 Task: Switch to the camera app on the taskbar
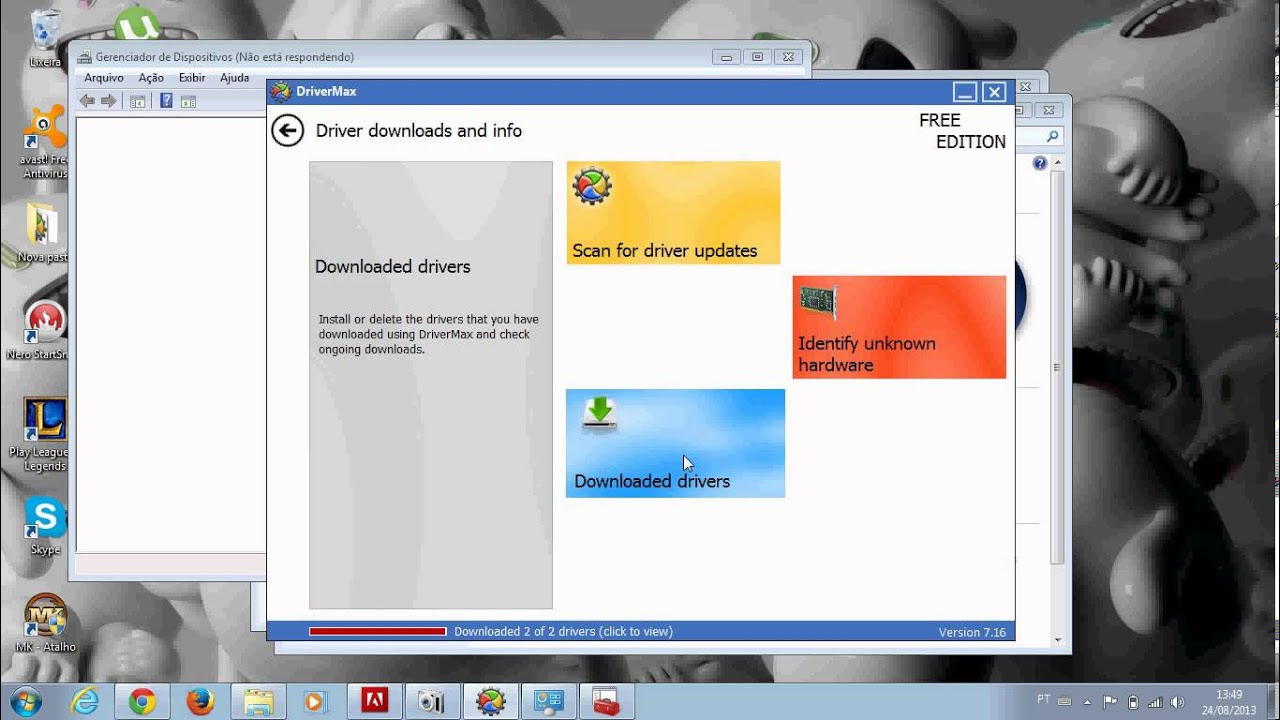432,702
